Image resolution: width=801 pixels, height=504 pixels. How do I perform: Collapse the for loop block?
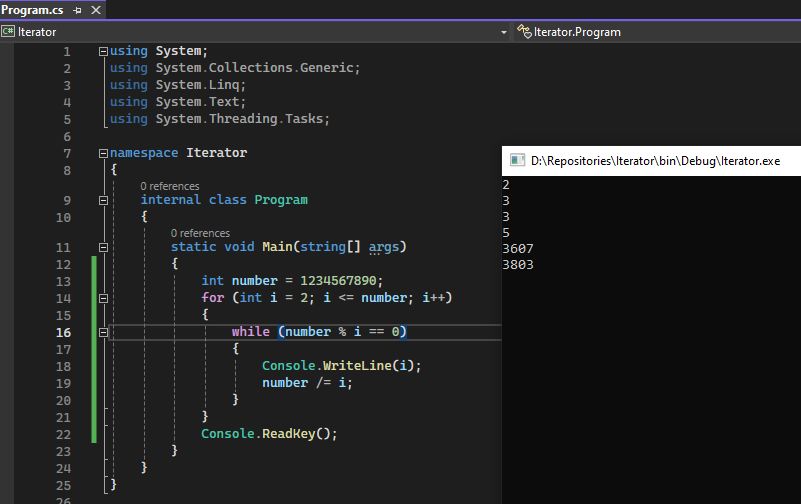pos(103,298)
